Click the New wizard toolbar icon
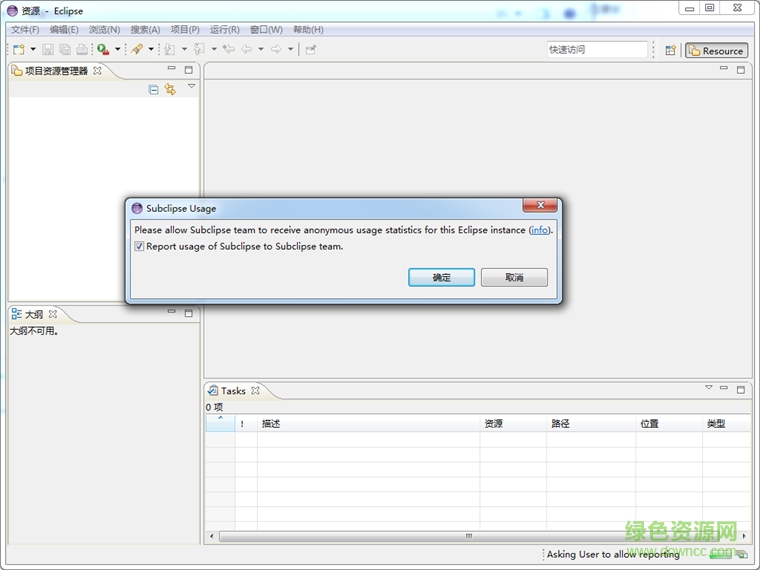The height and width of the screenshot is (570, 760). [x=19, y=49]
